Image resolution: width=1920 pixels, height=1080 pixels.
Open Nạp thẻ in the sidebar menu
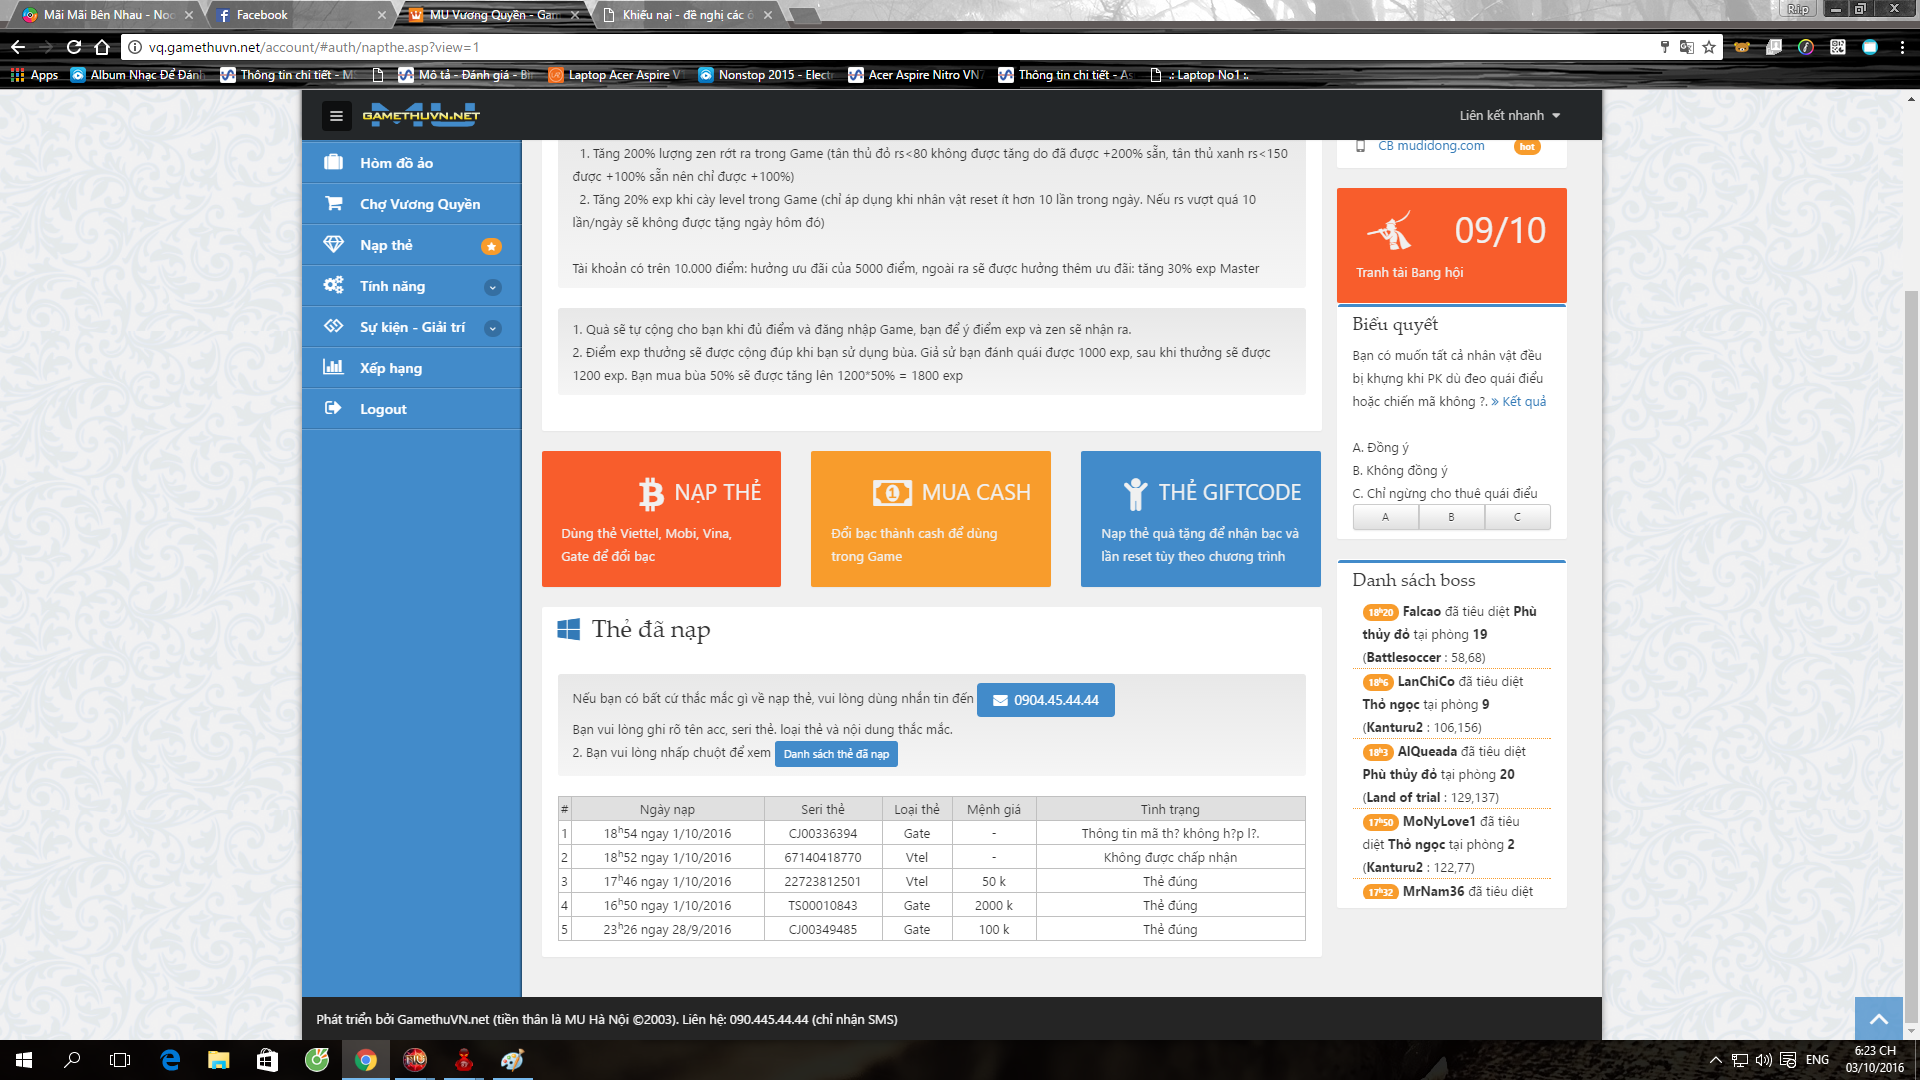386,245
